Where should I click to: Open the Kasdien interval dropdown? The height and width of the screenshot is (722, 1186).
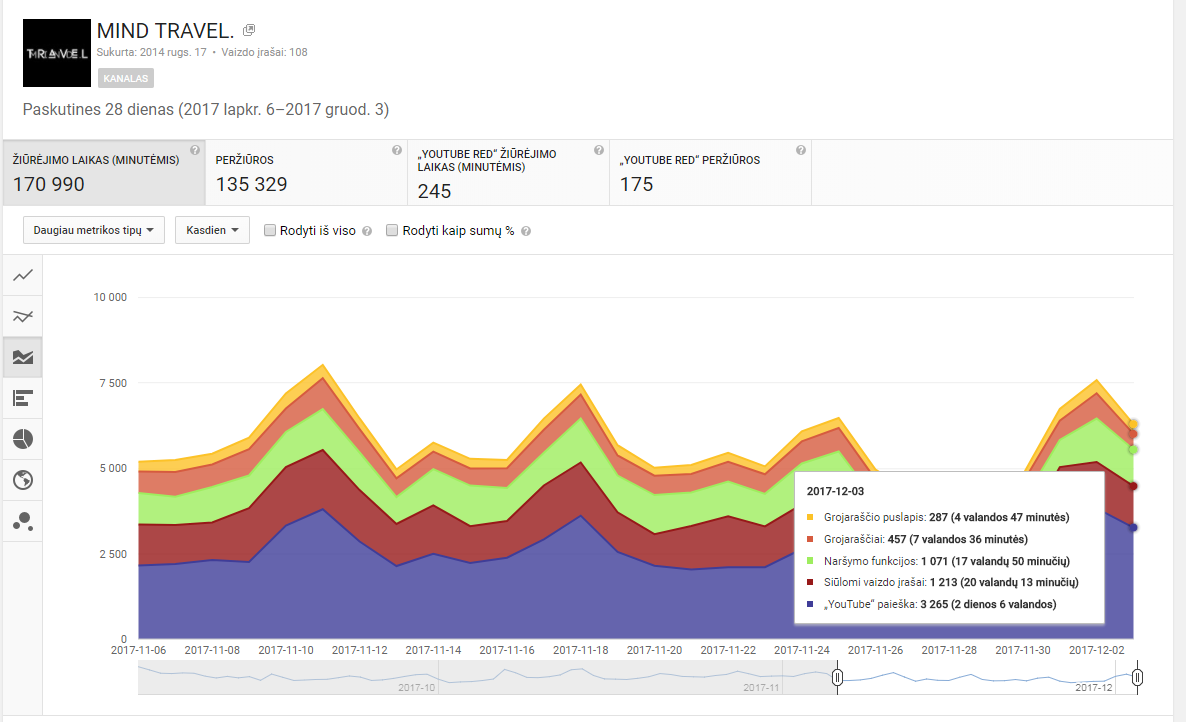click(x=213, y=230)
